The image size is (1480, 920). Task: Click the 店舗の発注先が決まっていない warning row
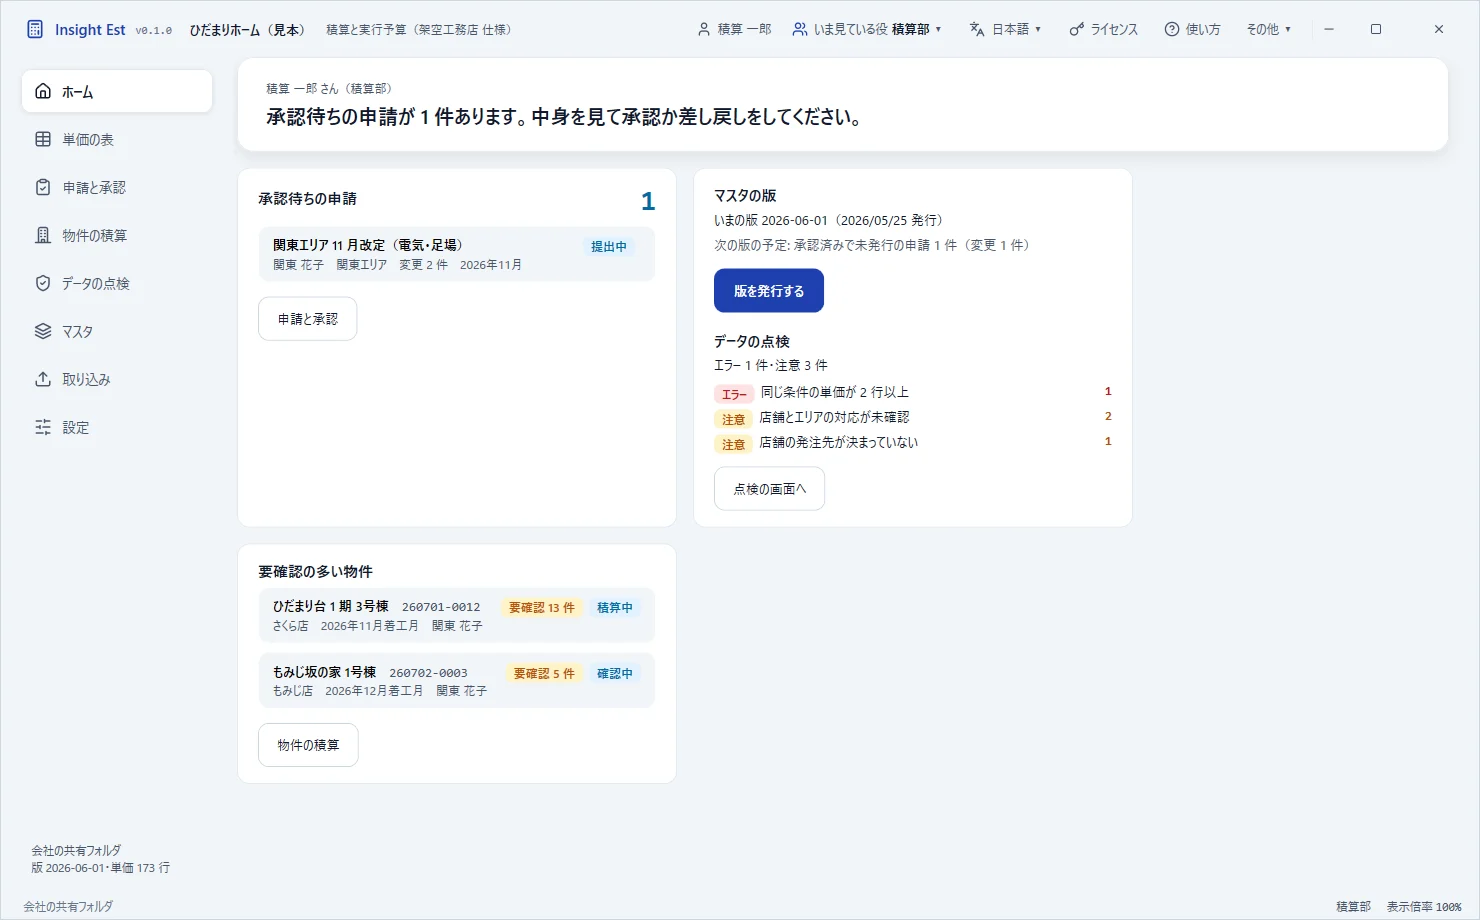pos(913,442)
